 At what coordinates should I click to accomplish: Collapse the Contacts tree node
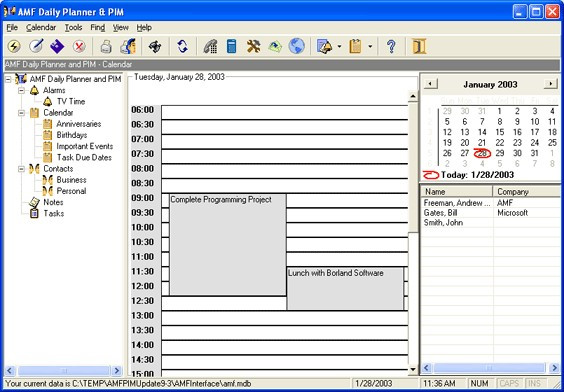click(x=22, y=169)
